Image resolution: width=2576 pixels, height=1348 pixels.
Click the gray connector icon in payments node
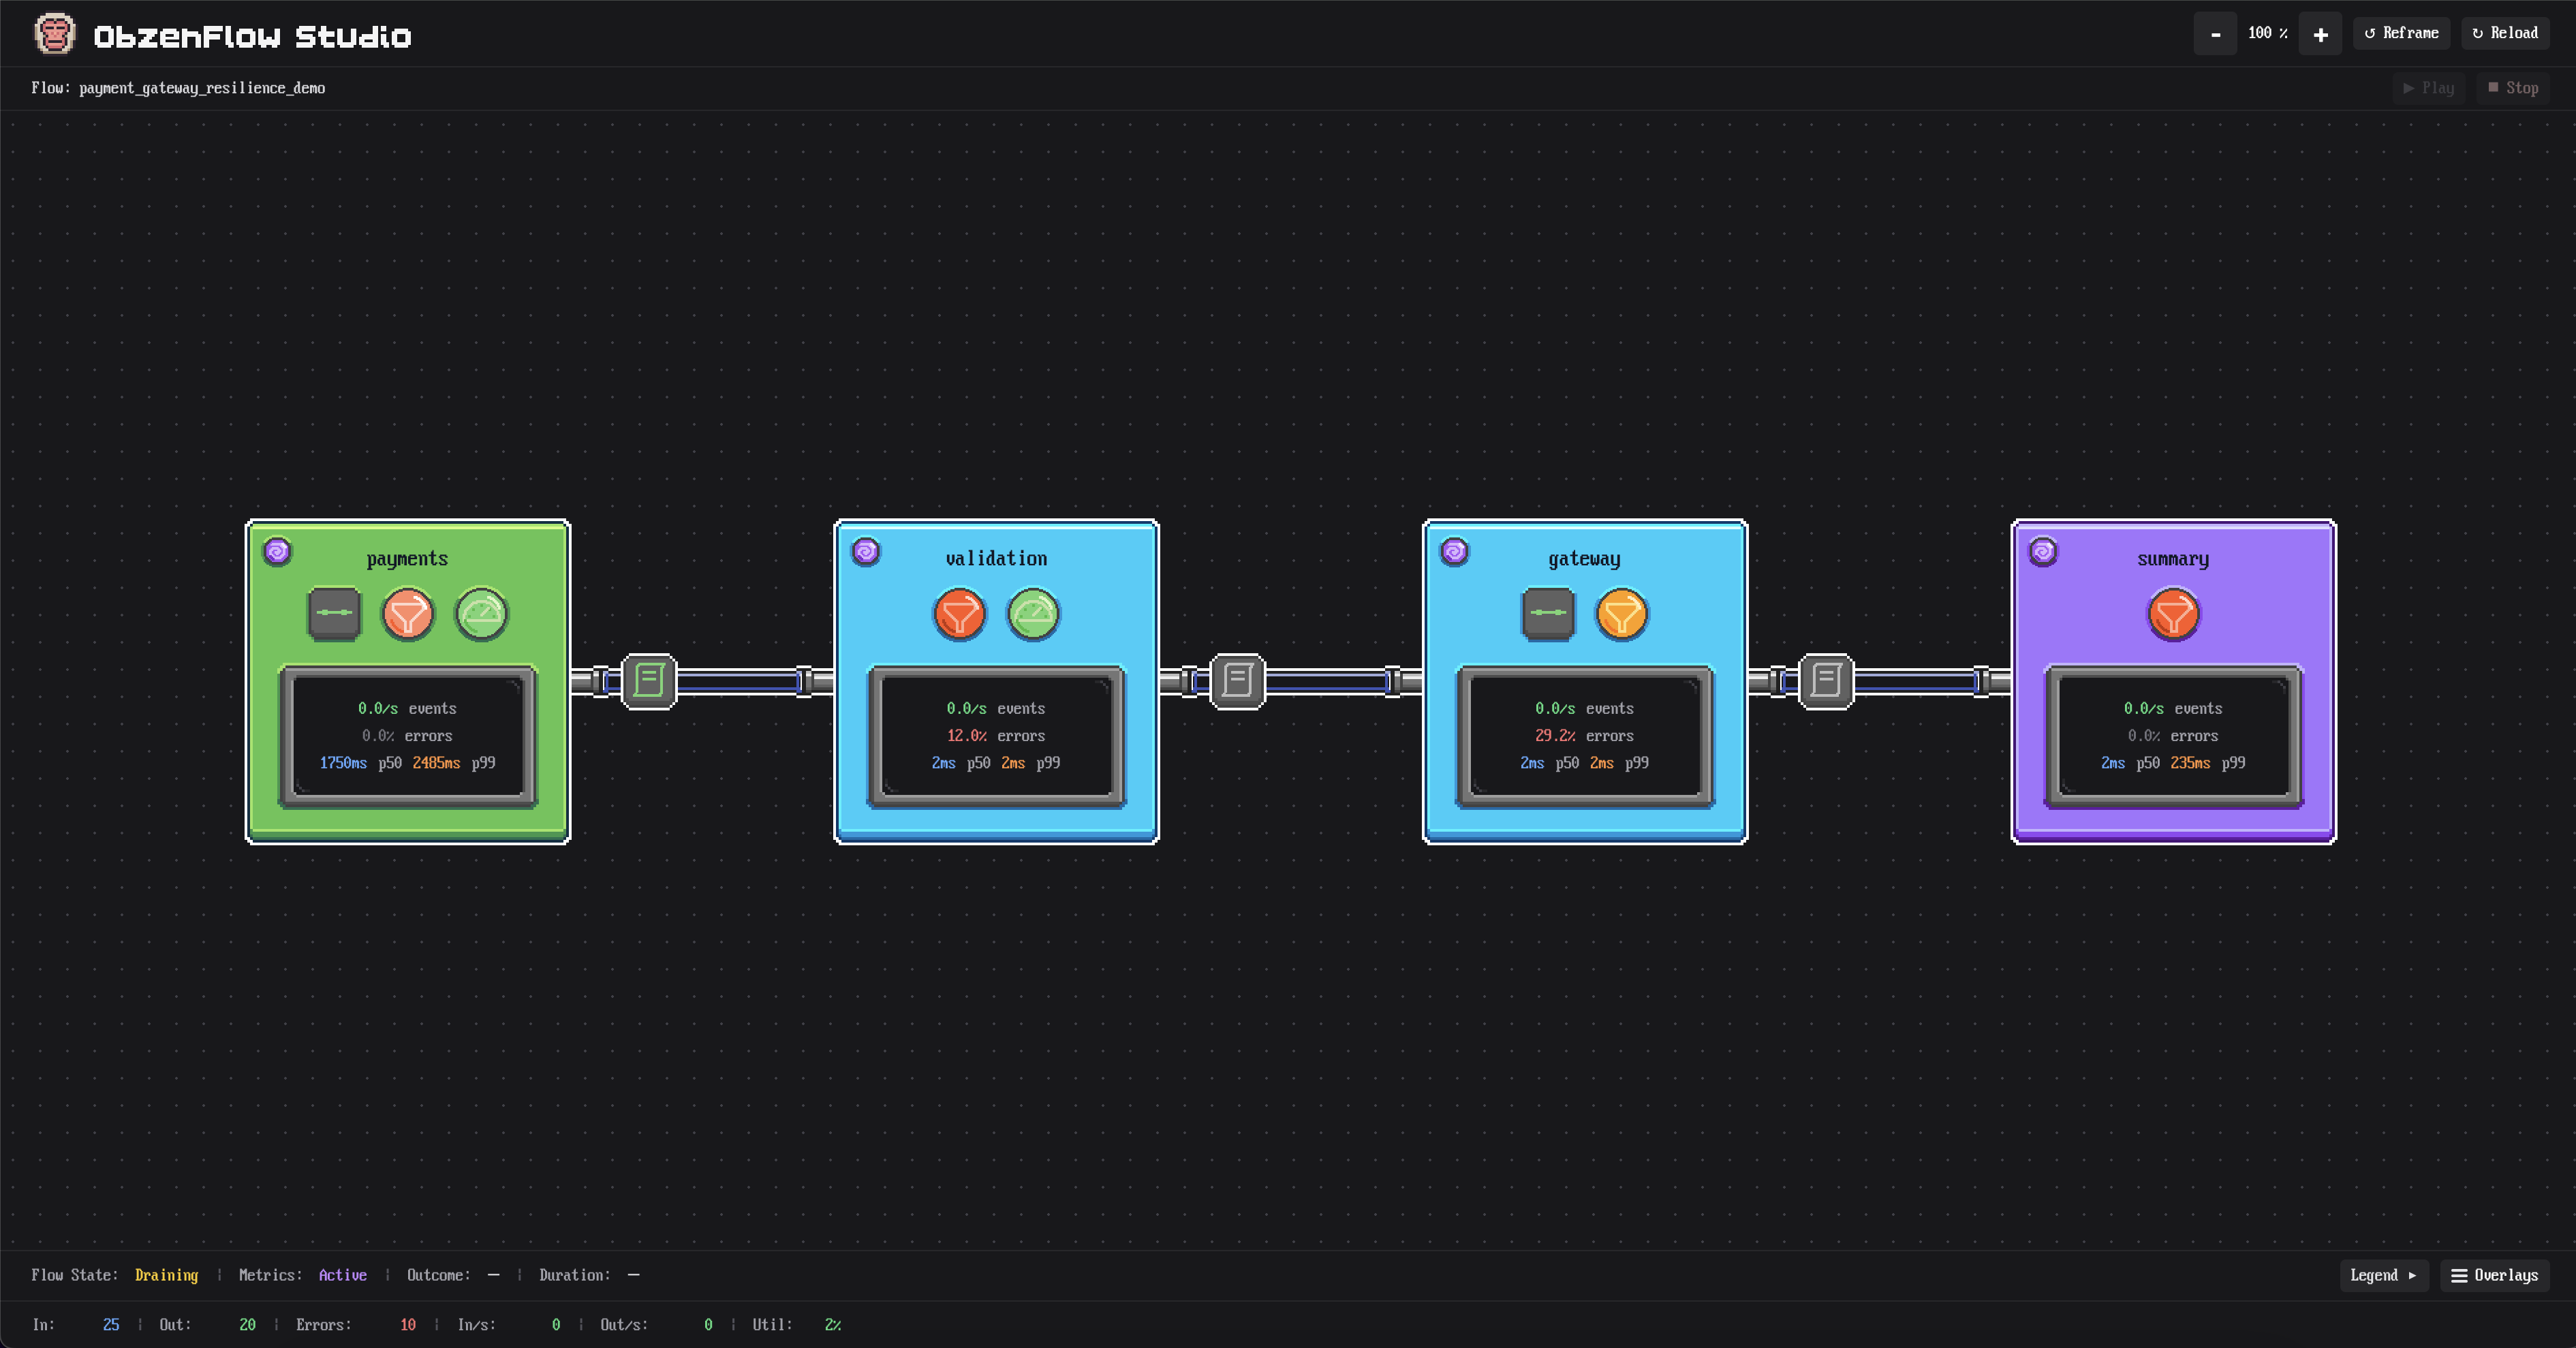[334, 613]
